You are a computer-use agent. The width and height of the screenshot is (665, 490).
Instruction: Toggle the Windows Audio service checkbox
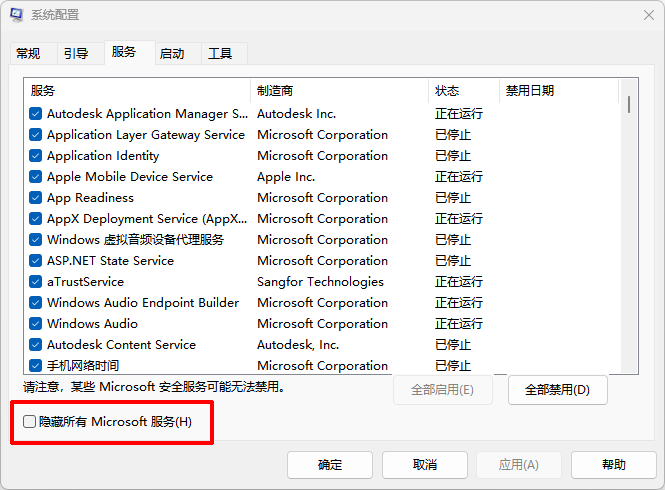click(x=36, y=324)
